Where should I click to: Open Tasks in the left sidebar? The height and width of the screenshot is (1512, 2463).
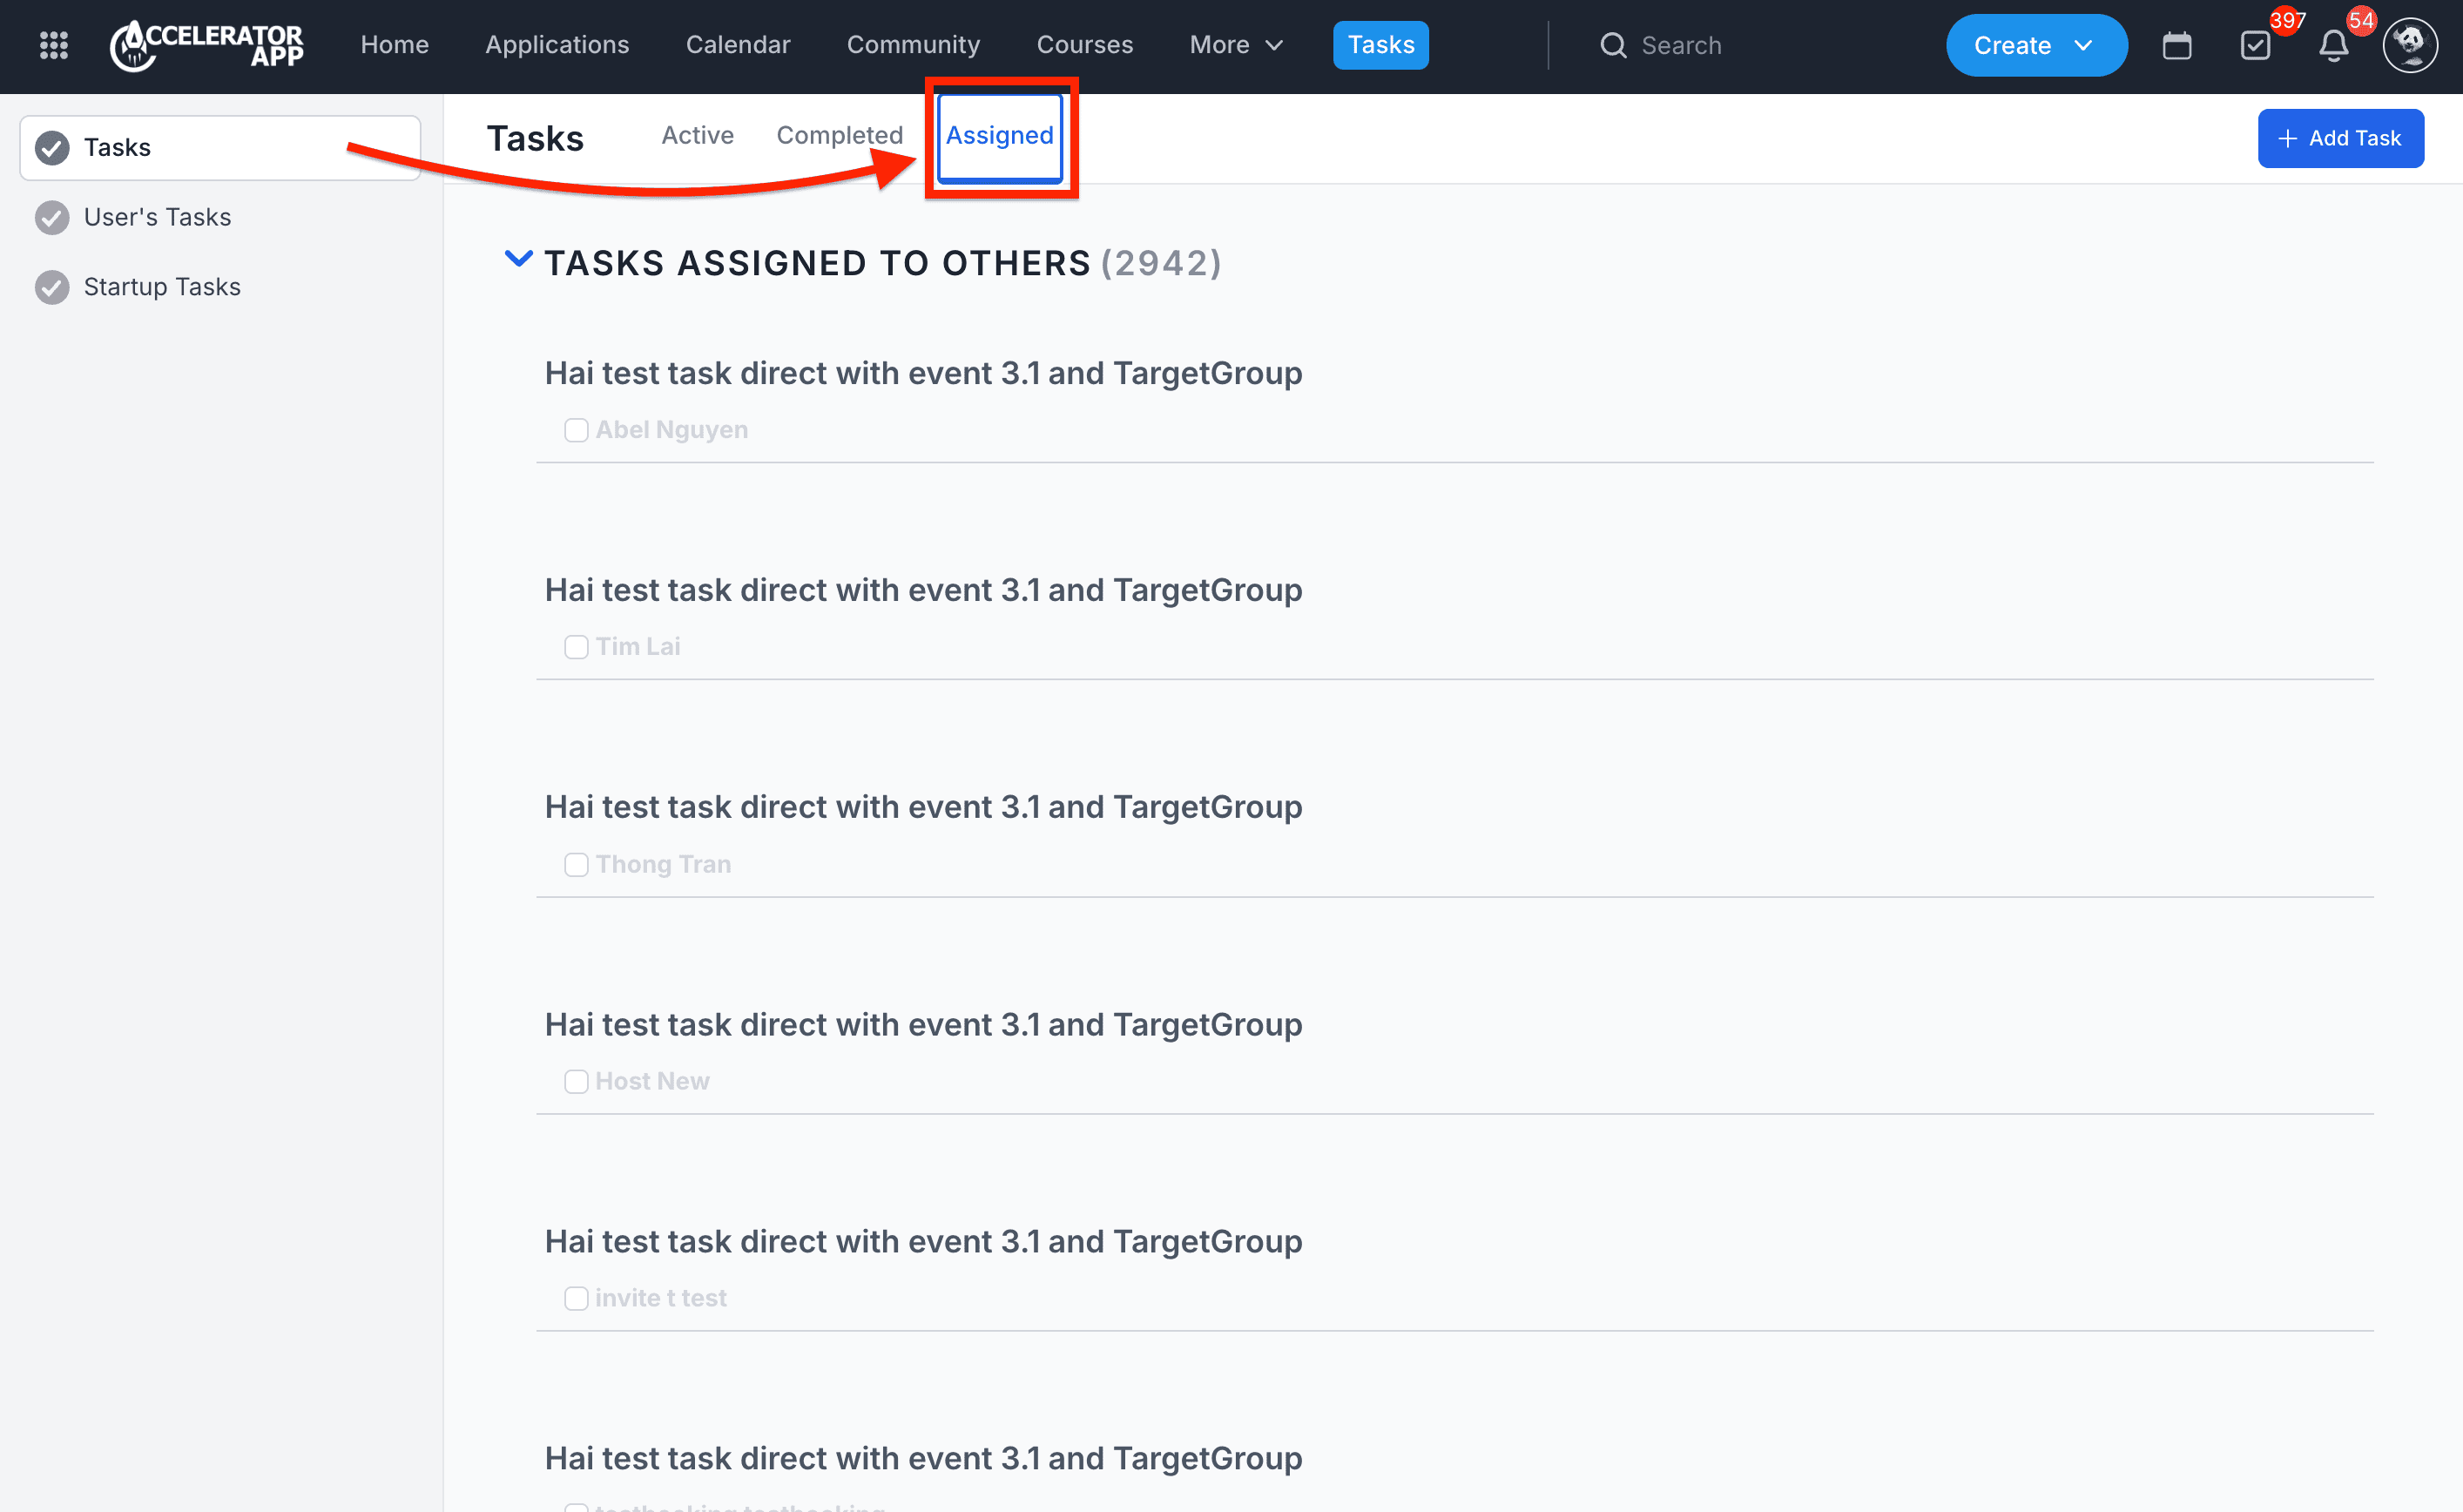[x=220, y=148]
